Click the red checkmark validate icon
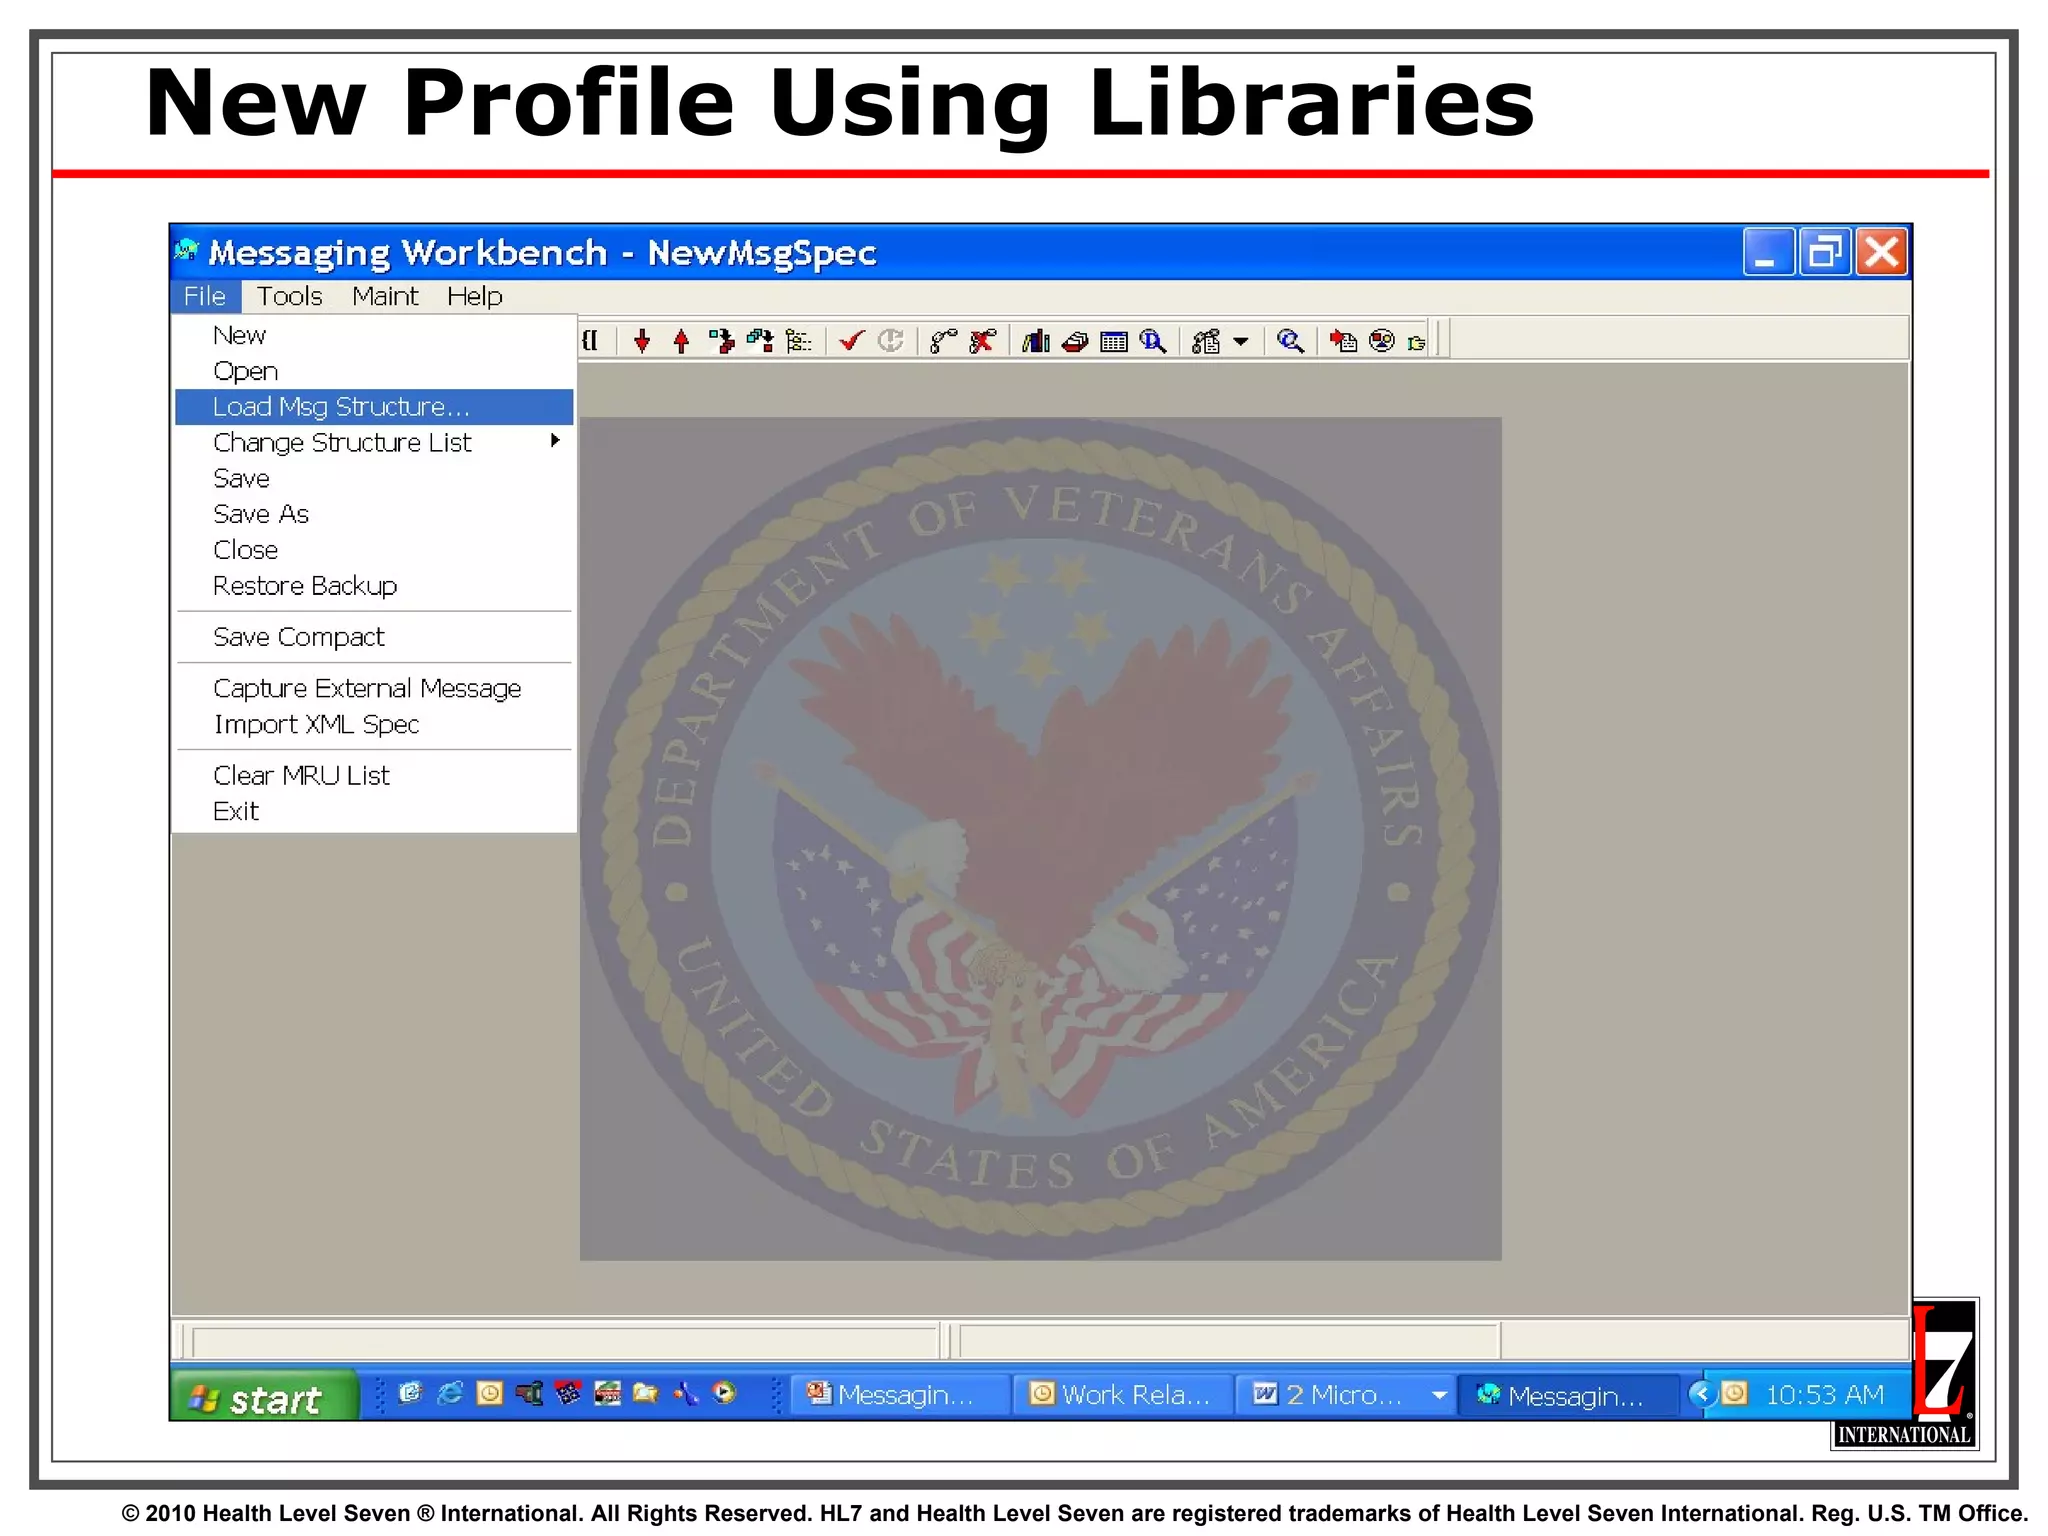Screen dimensions: 2048x1536 click(851, 342)
